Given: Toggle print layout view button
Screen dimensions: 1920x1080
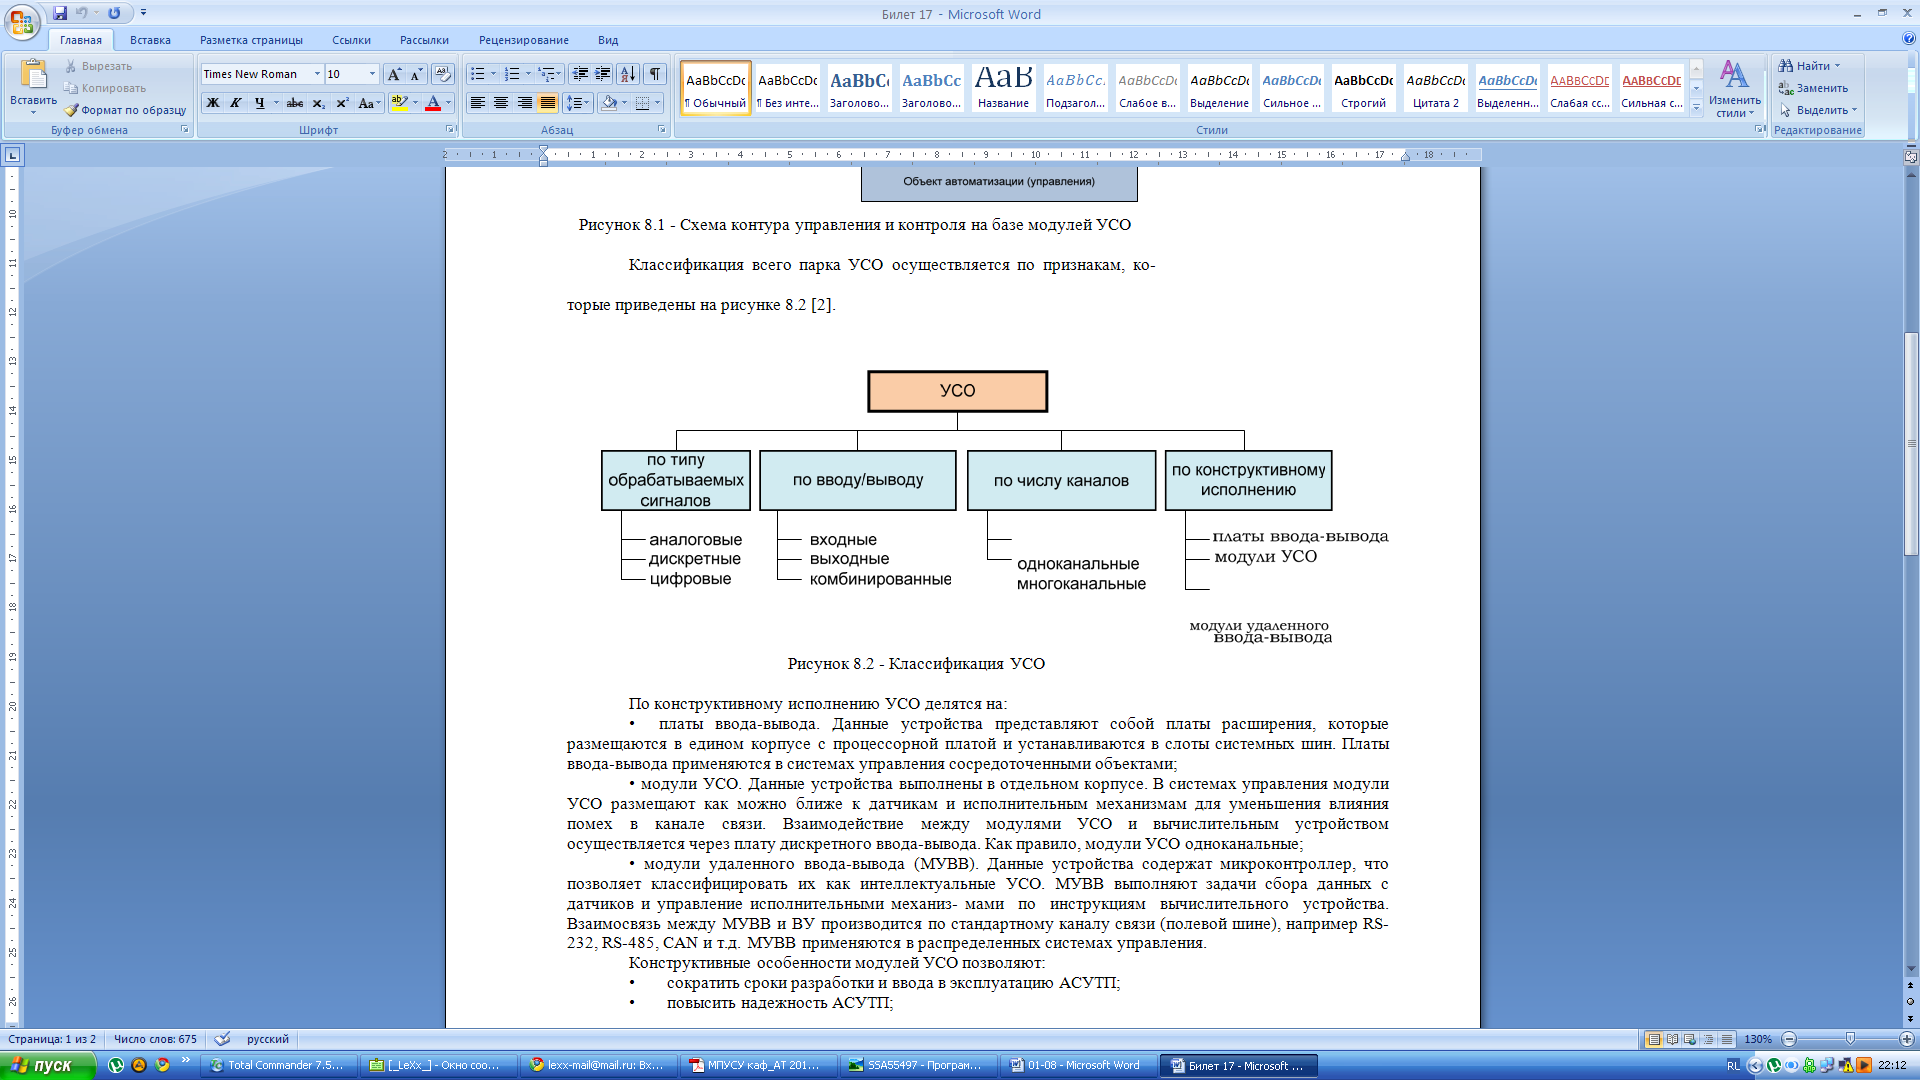Looking at the screenshot, I should coord(1654,1040).
